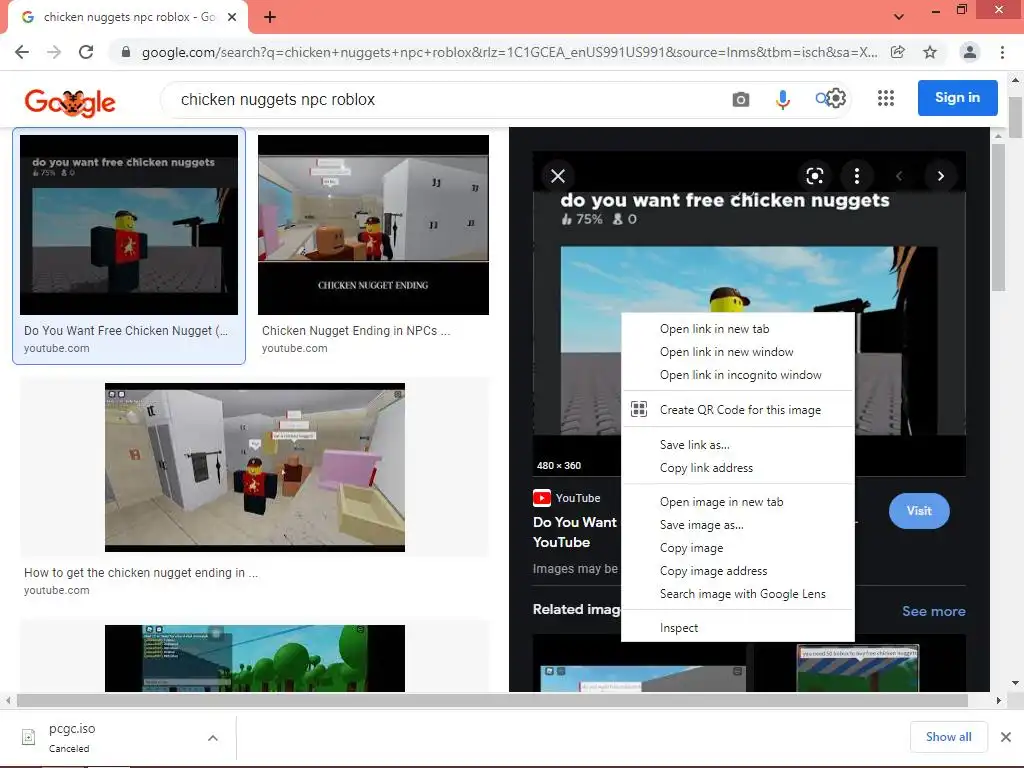Click the preview panel scrollbar thumb
1024x768 pixels.
coord(998,217)
